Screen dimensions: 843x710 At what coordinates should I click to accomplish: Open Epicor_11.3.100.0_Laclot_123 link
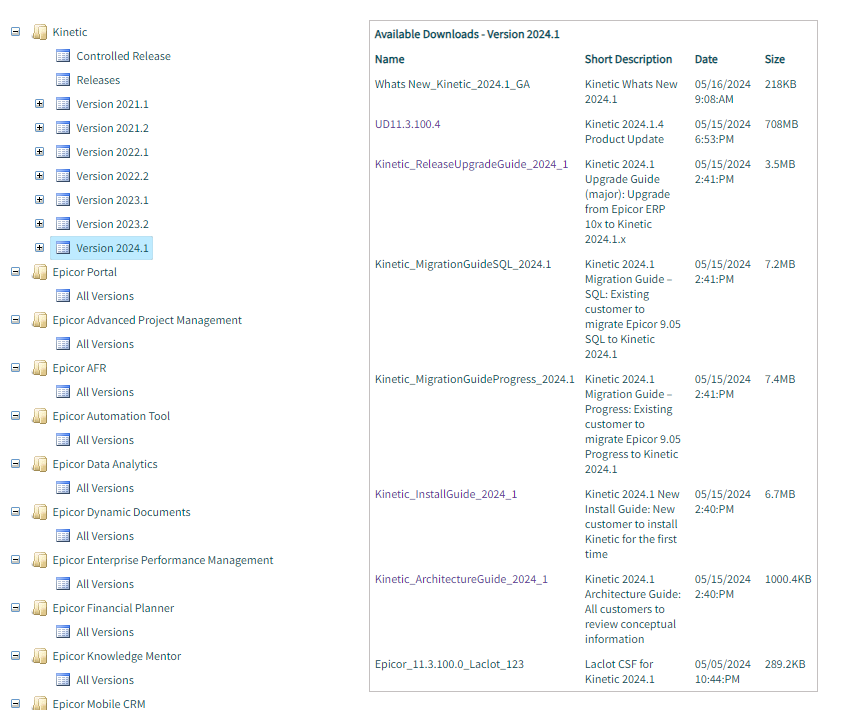(449, 664)
